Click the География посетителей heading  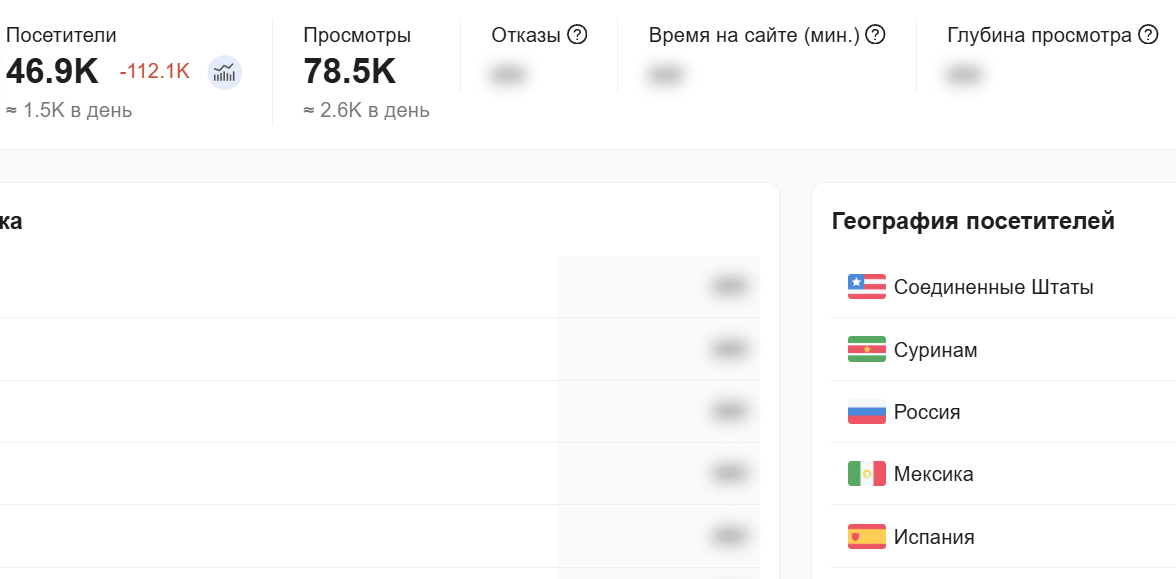tap(973, 221)
